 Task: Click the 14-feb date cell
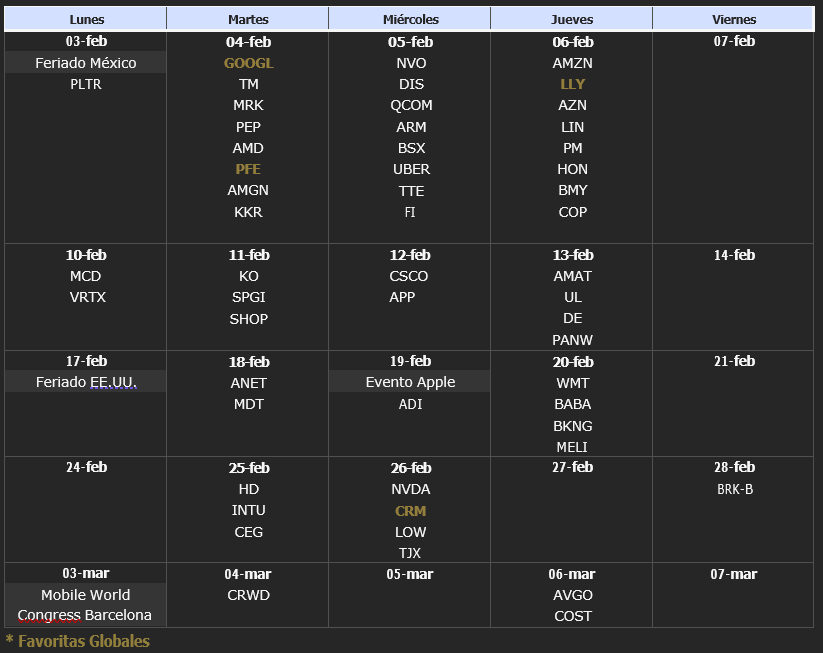point(734,255)
